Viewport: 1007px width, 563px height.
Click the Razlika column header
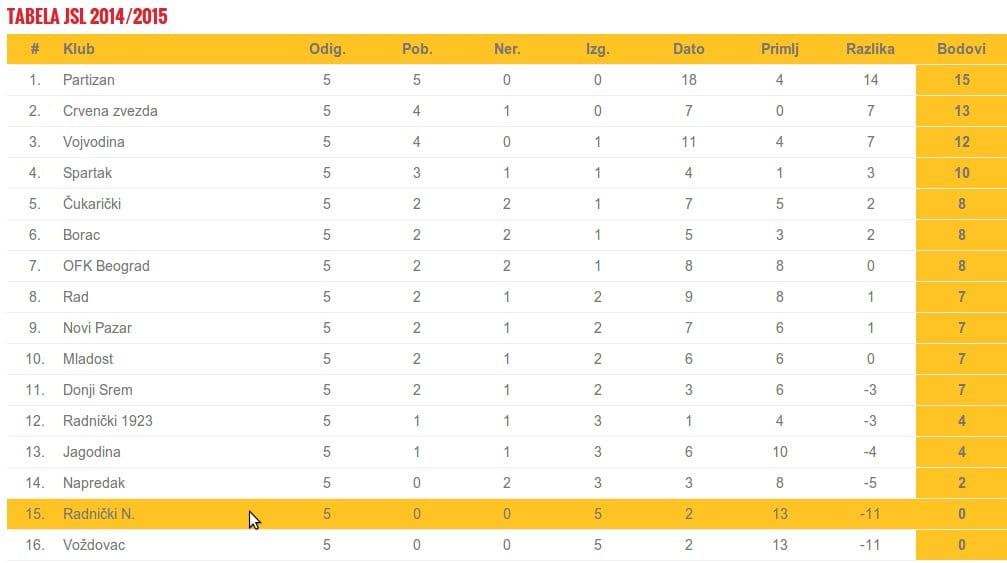pyautogui.click(x=870, y=49)
